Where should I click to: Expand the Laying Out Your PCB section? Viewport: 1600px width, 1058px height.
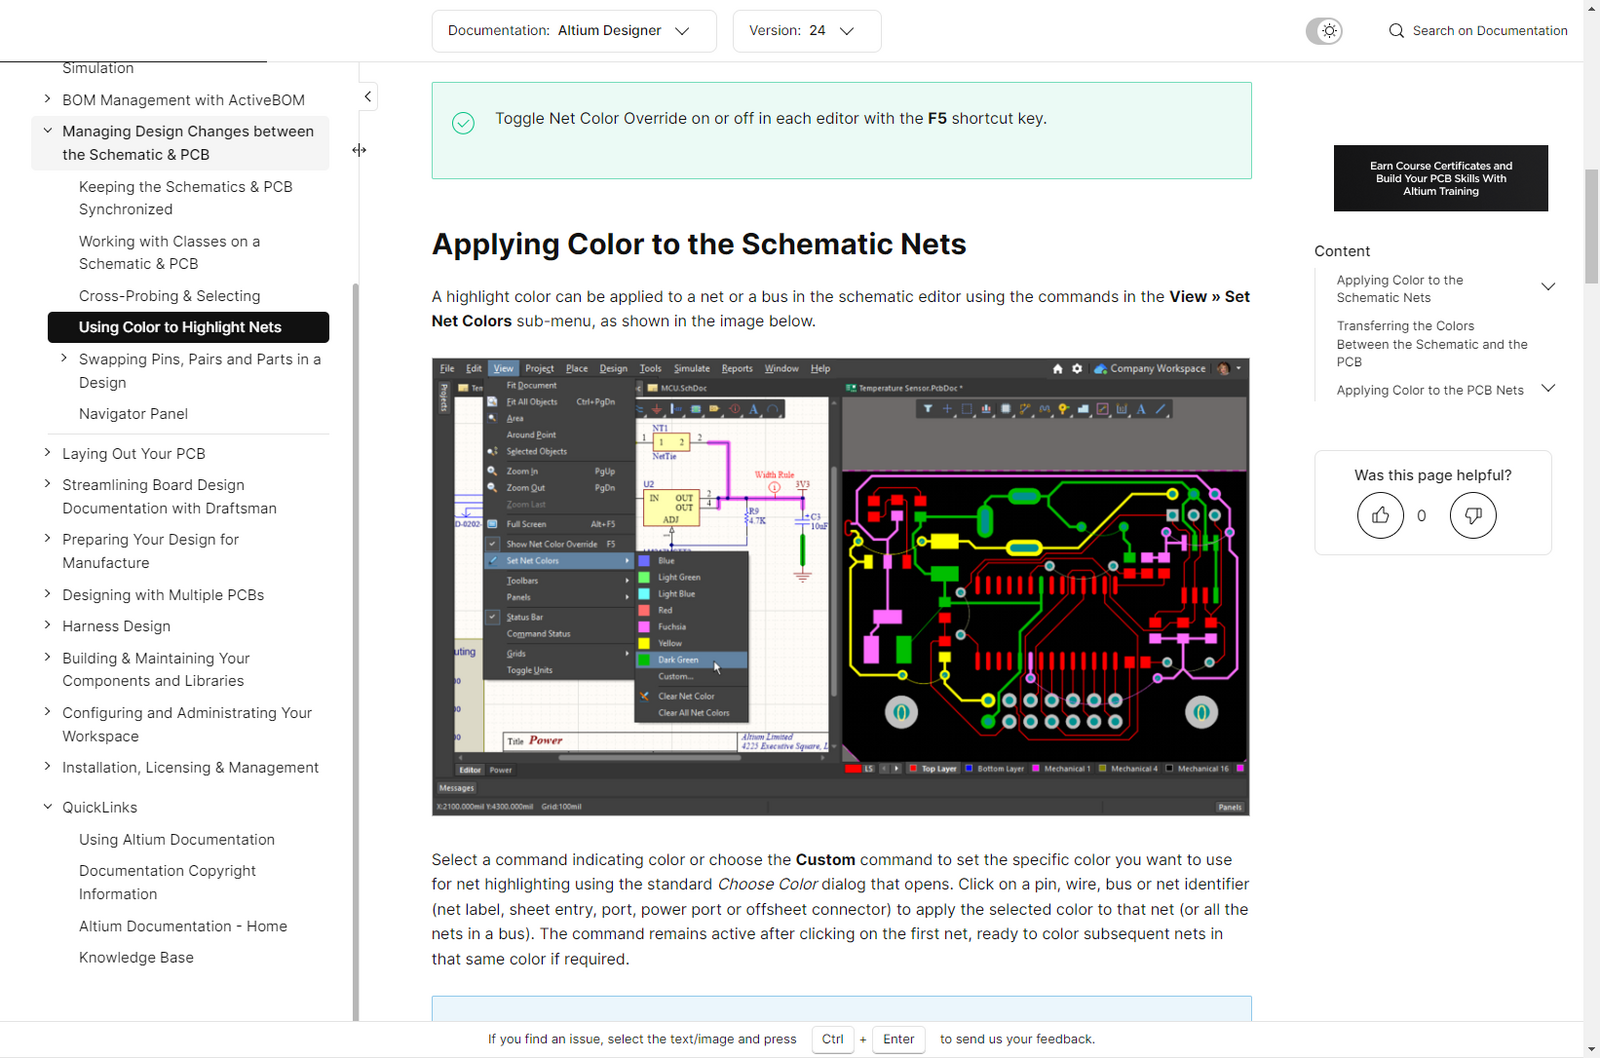click(x=47, y=453)
